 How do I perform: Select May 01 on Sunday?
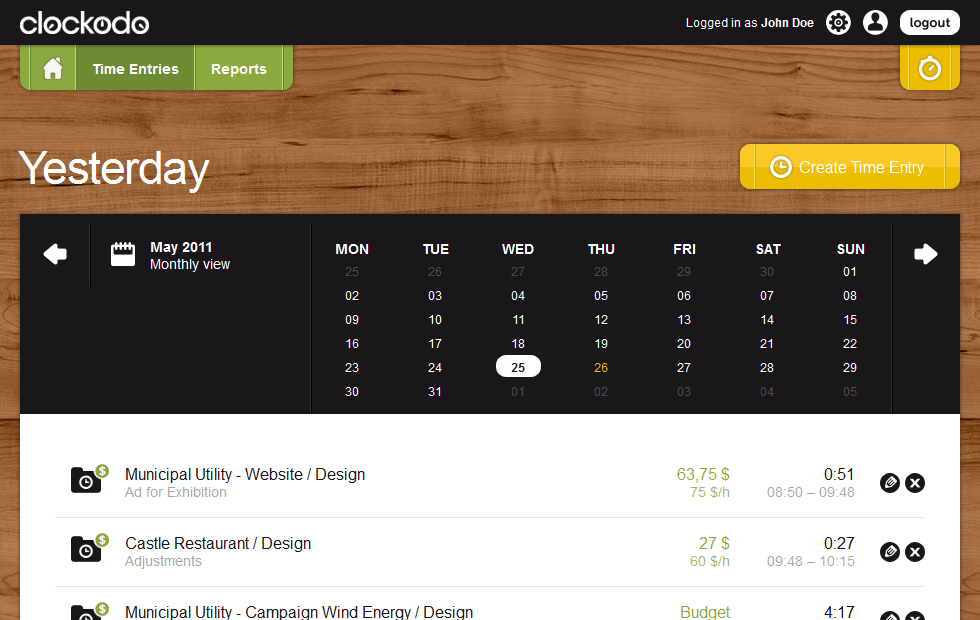pos(849,272)
